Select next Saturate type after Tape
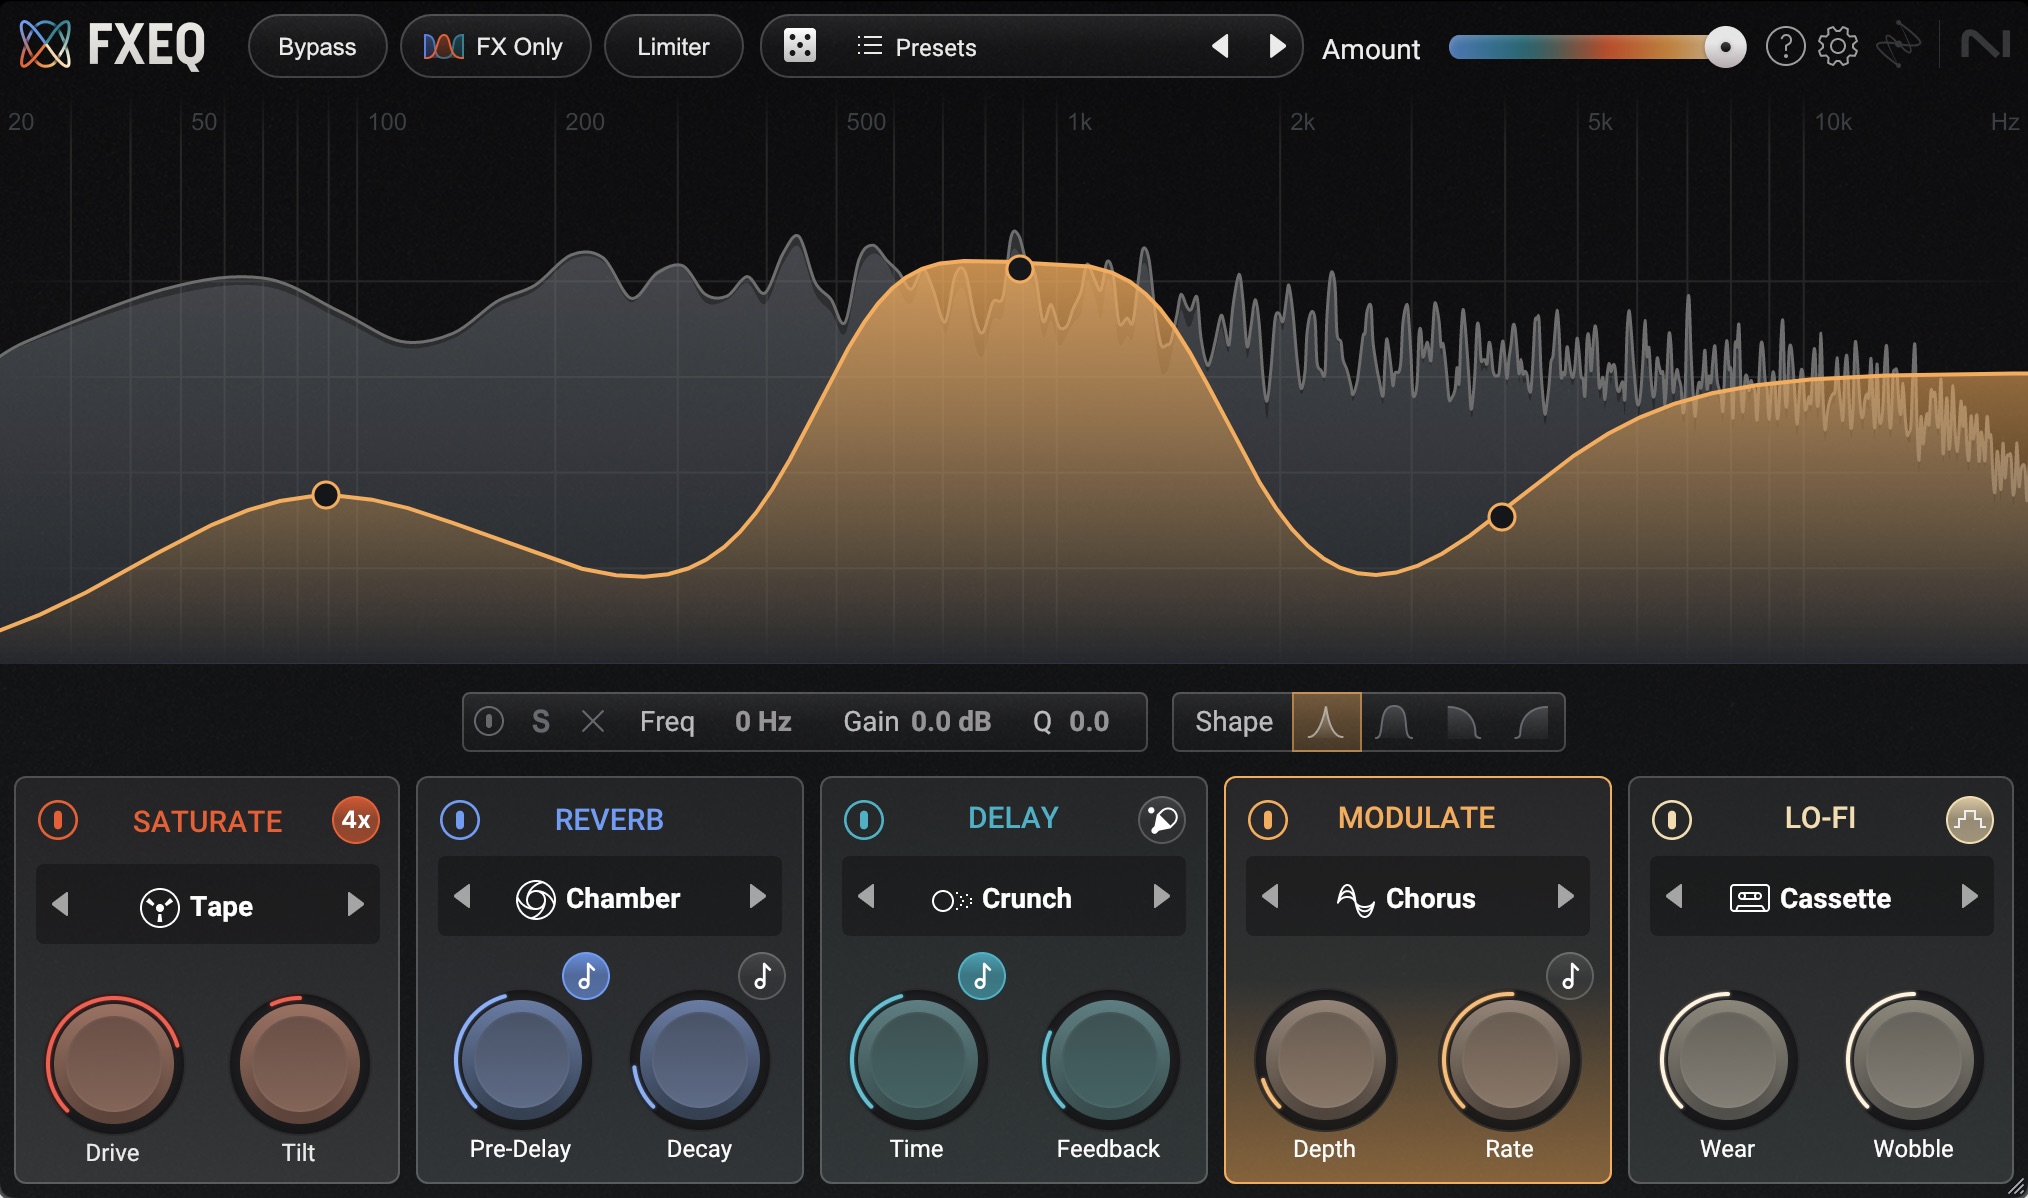Image resolution: width=2028 pixels, height=1198 pixels. click(355, 905)
